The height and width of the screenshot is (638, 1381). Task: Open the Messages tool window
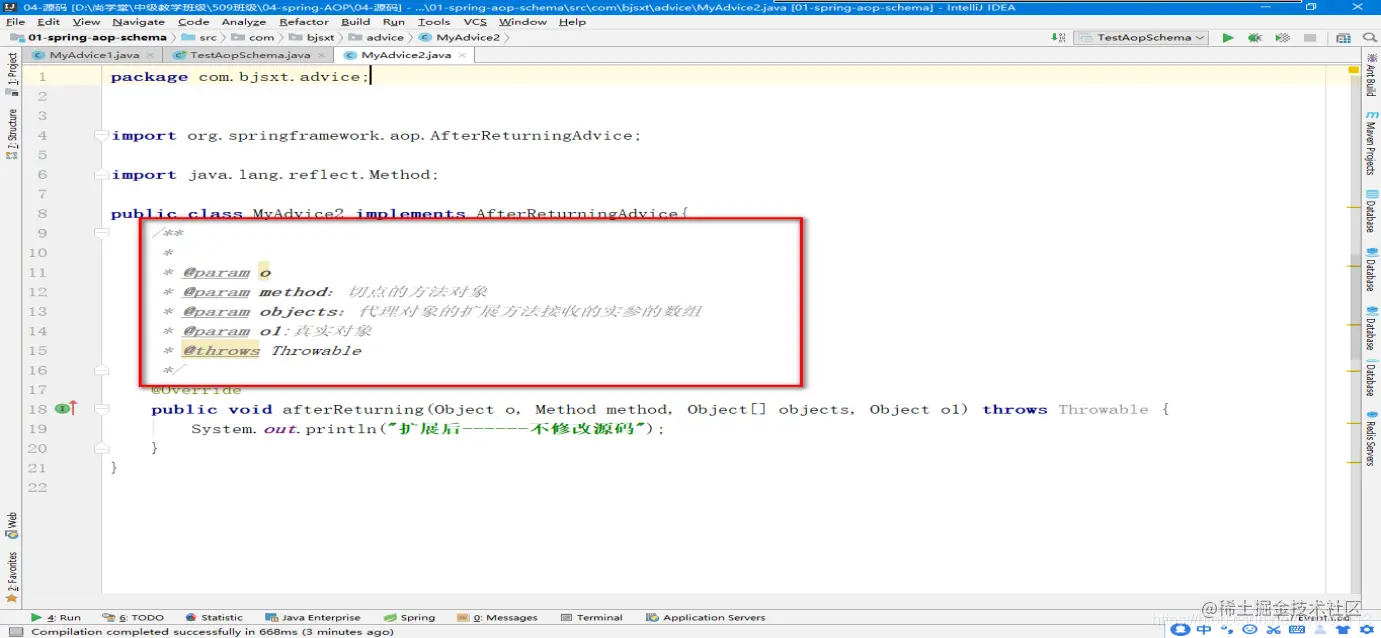point(498,617)
